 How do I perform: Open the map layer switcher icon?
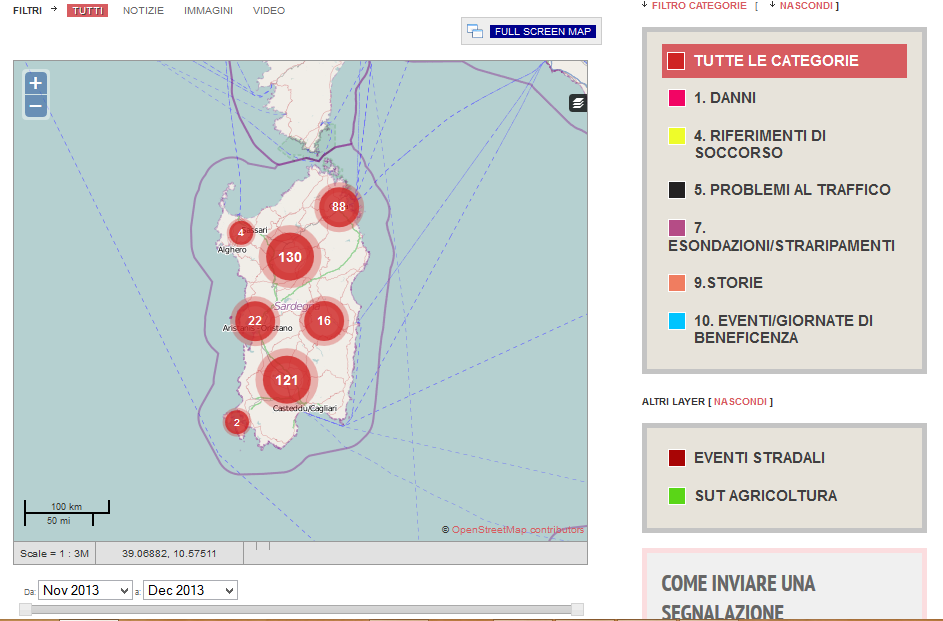coord(578,103)
